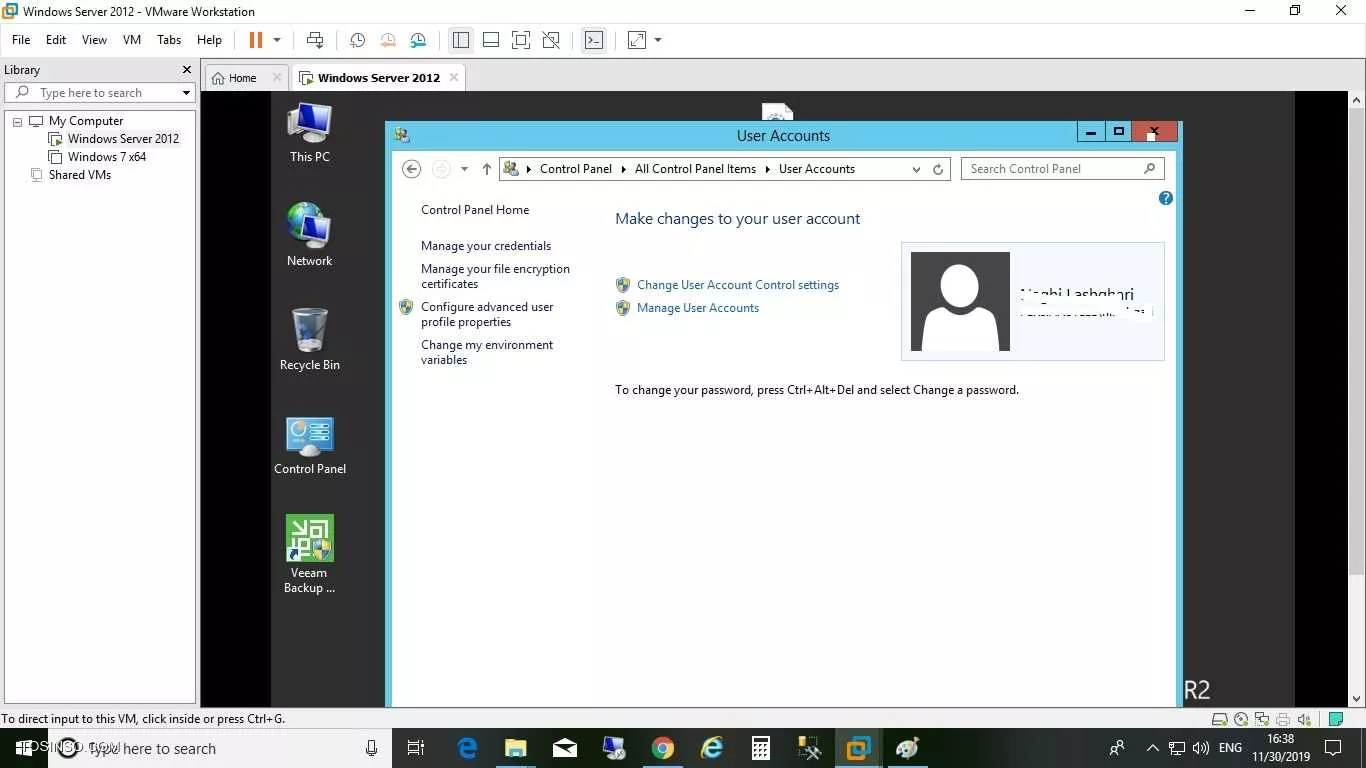Open the Edit menu
1366x768 pixels.
(x=56, y=40)
